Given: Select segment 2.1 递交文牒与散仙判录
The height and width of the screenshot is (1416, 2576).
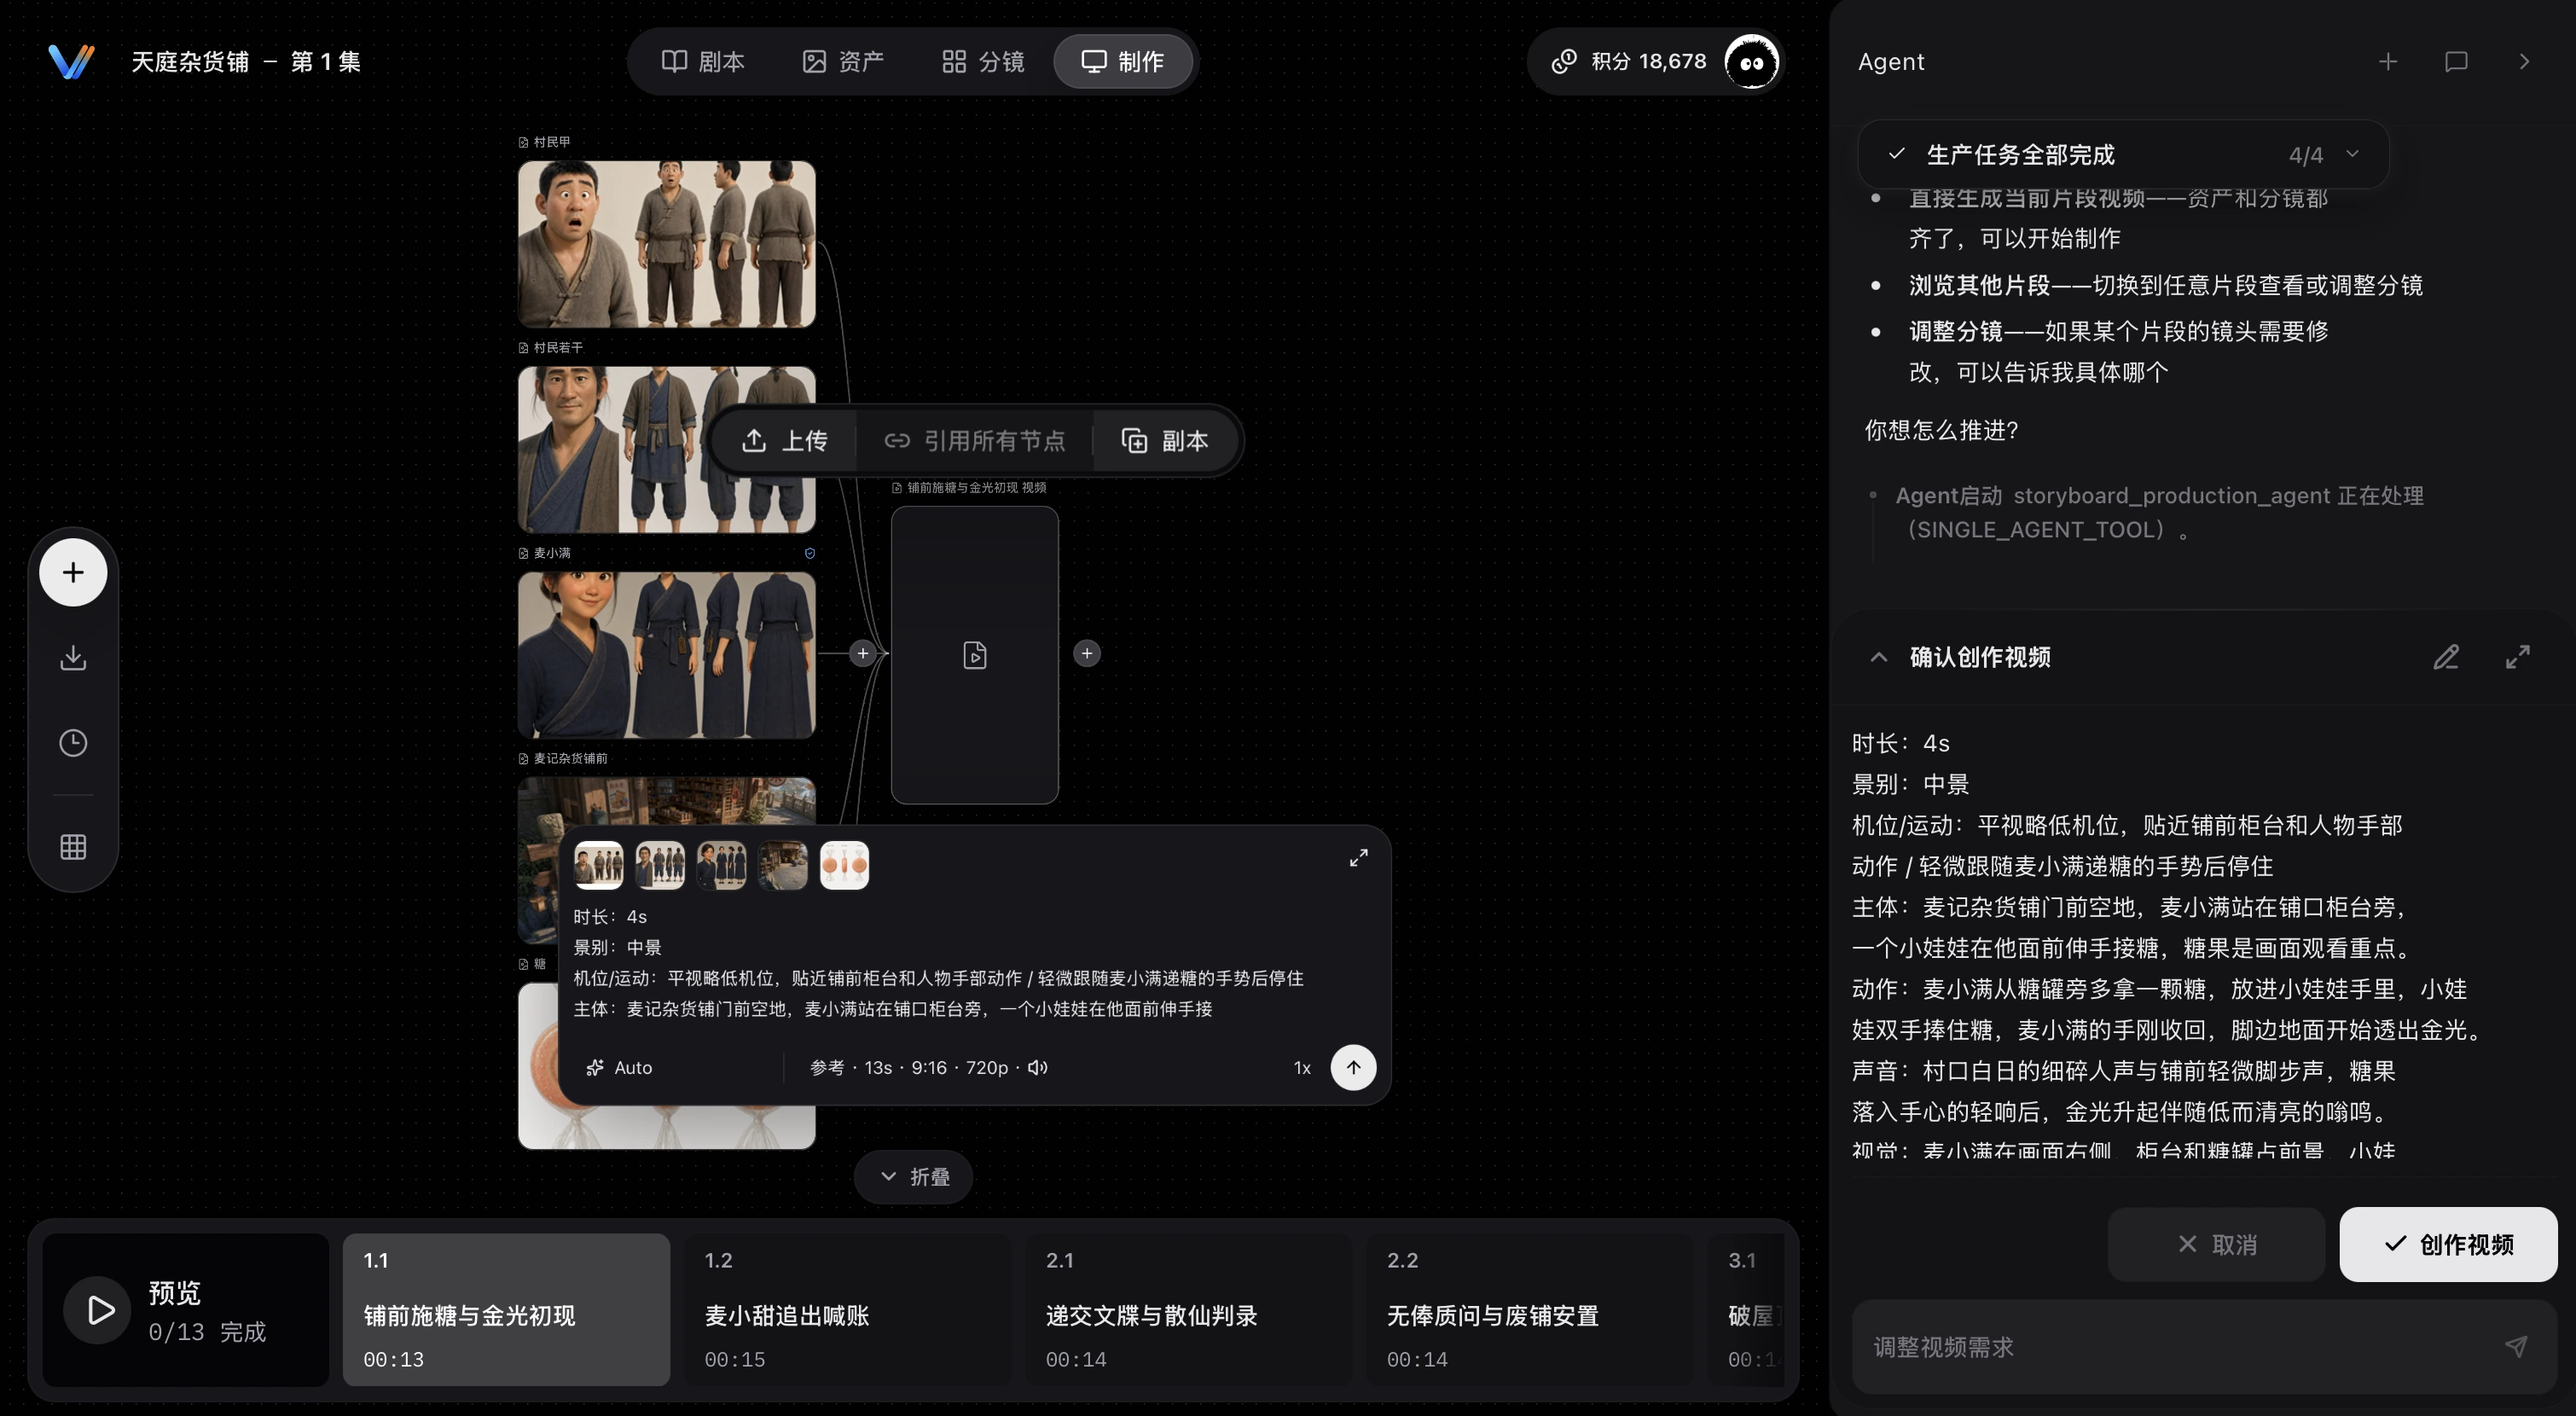Looking at the screenshot, I should pos(1189,1309).
